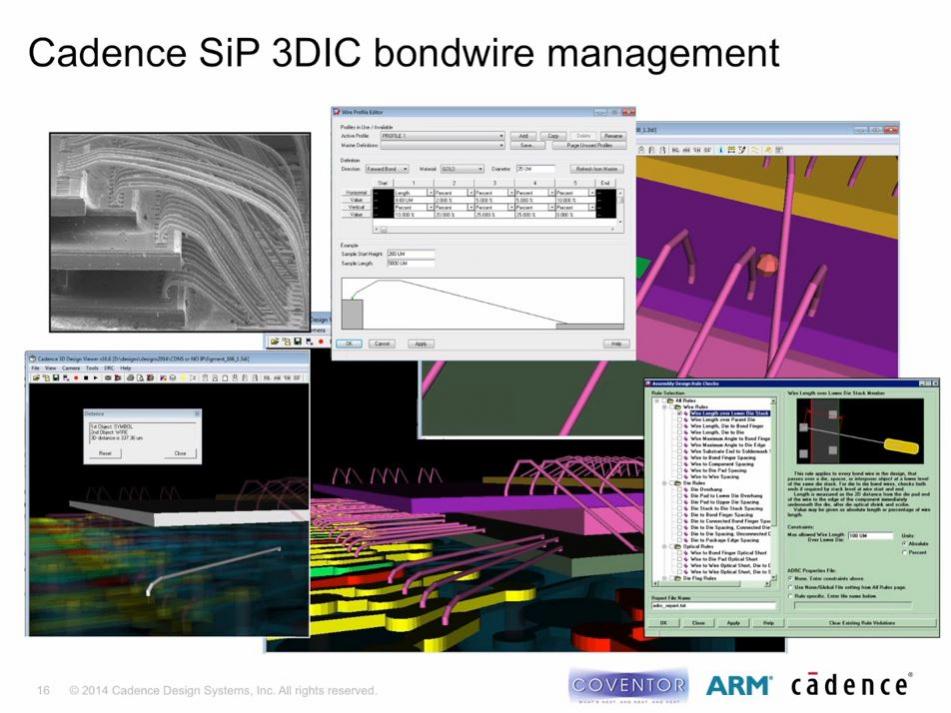Click Refresh from Master button
This screenshot has height=713, width=951.
pos(596,169)
